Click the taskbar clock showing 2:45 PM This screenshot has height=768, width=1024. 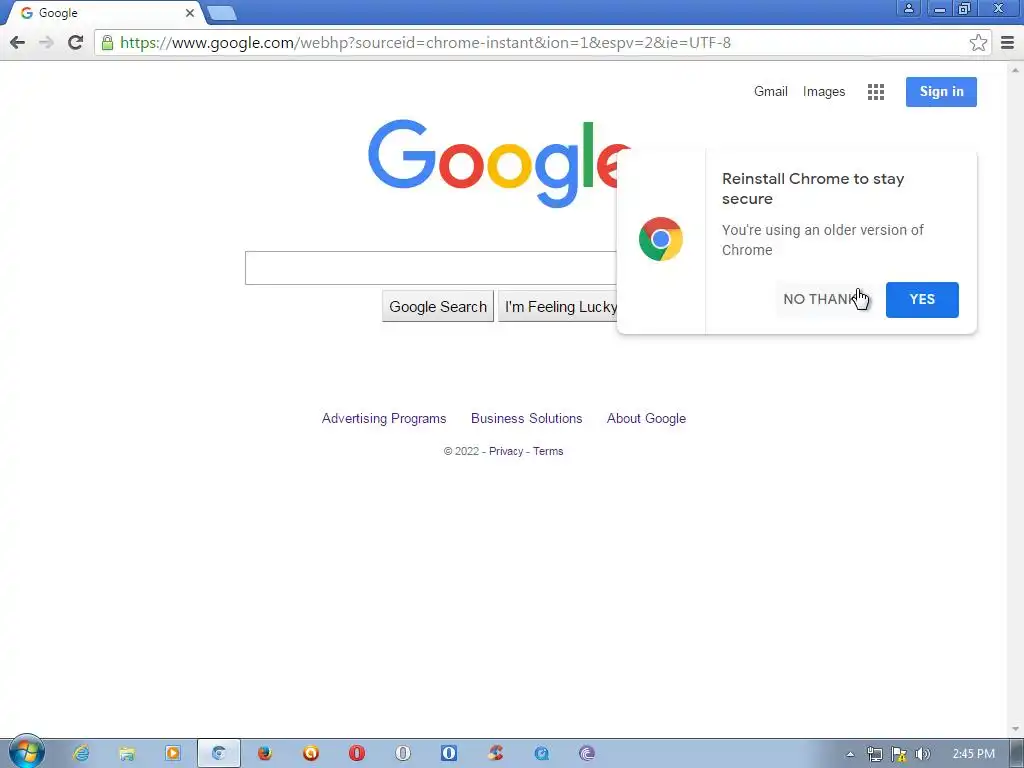(973, 754)
